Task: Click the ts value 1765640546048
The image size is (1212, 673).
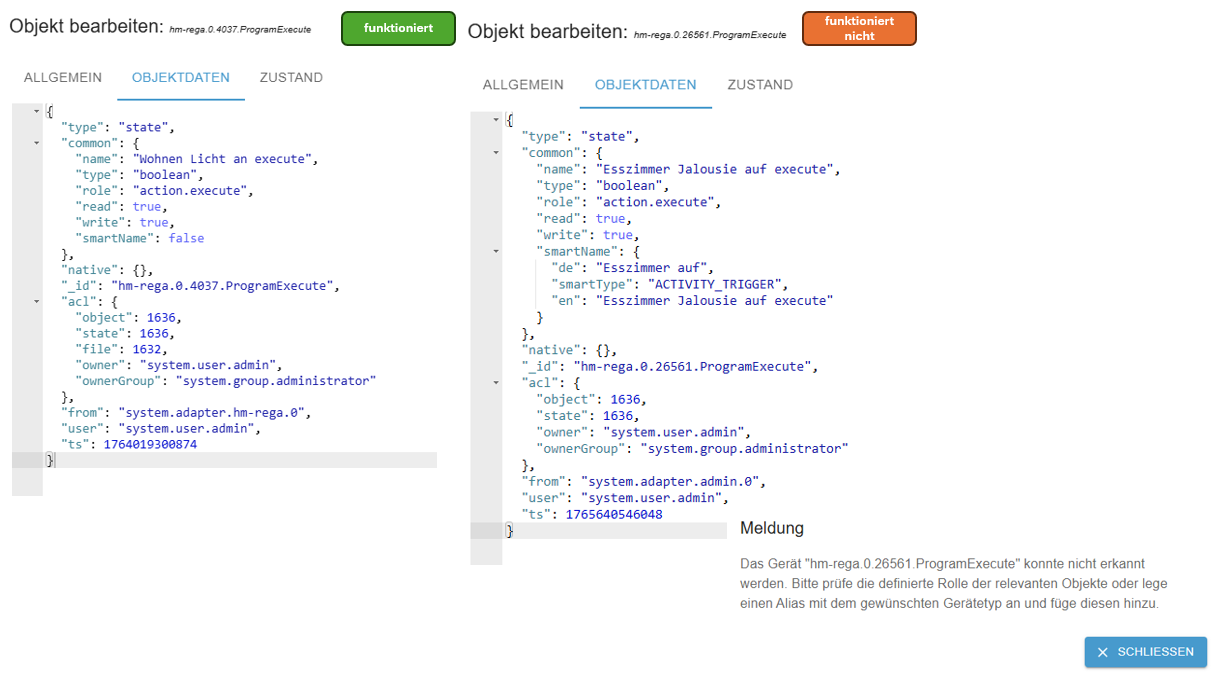Action: (613, 514)
